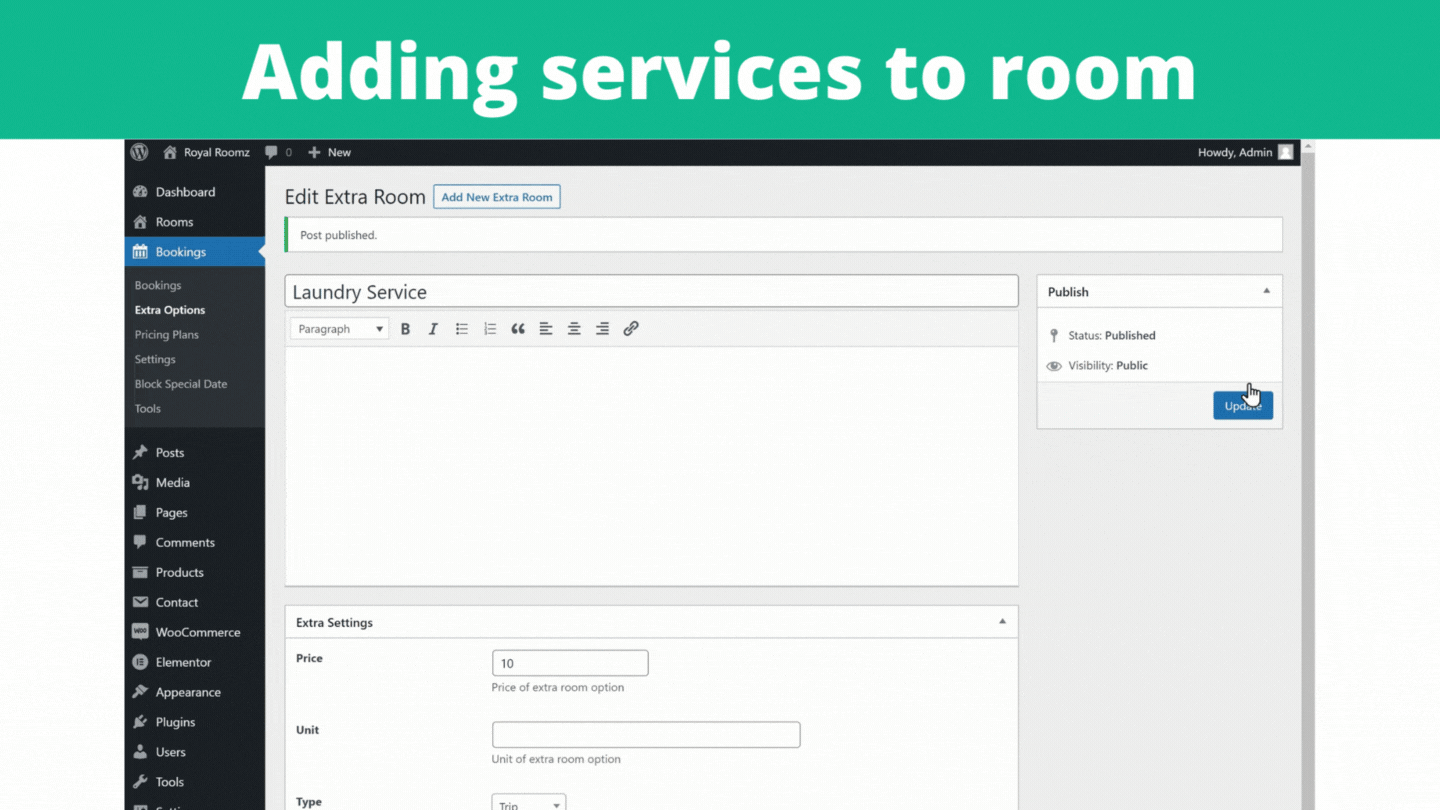Click Add New Extra Room button
Image resolution: width=1440 pixels, height=810 pixels.
(x=497, y=197)
